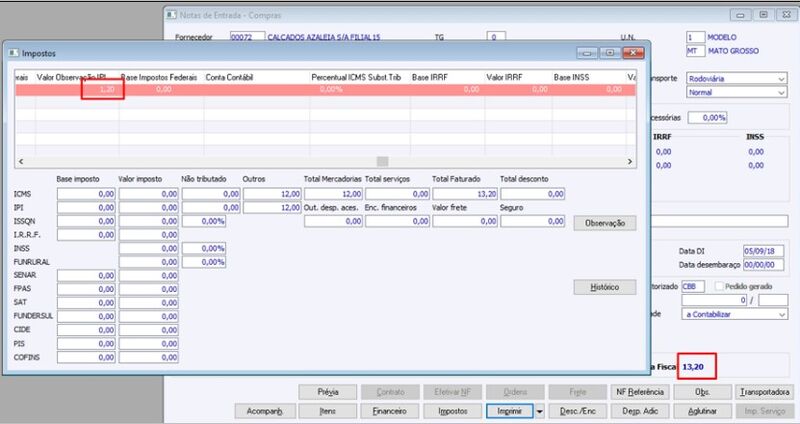Screen dimensions: 800x424
Task: Click the COFINS Valor imposto field
Action: (148, 357)
